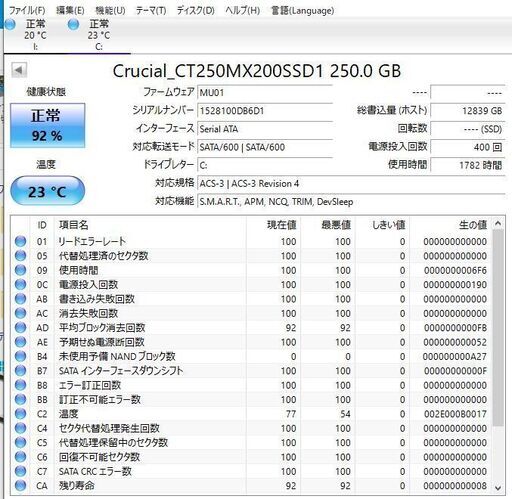Click status icon for B4 未使用予備 NAND row

pyautogui.click(x=20, y=356)
